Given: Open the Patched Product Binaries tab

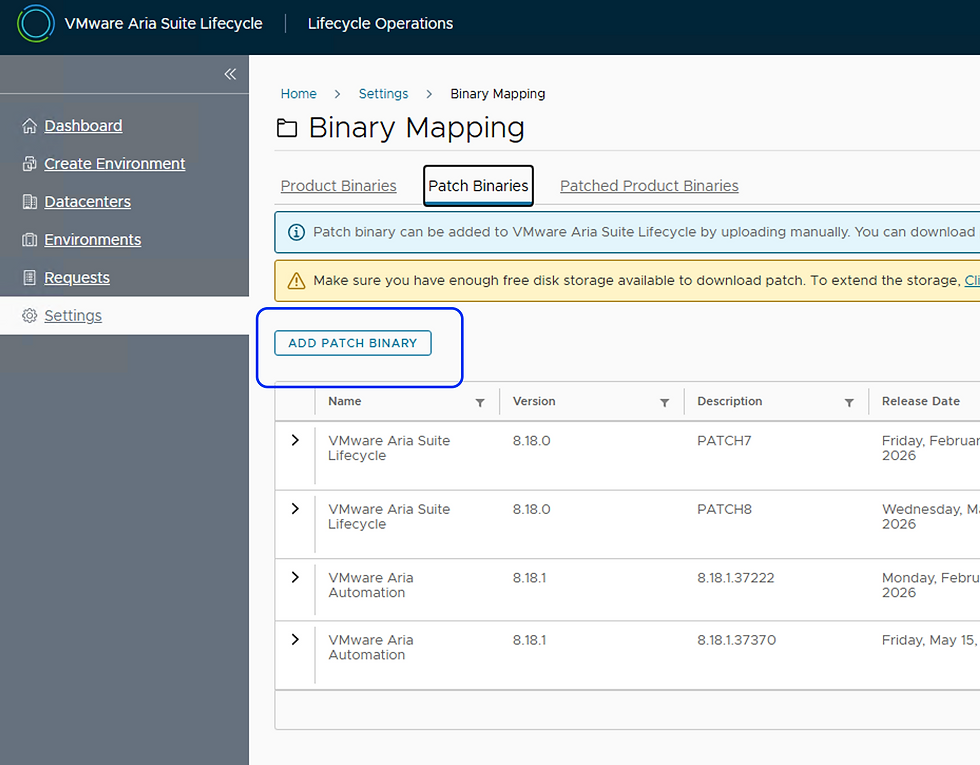Looking at the screenshot, I should coord(649,186).
